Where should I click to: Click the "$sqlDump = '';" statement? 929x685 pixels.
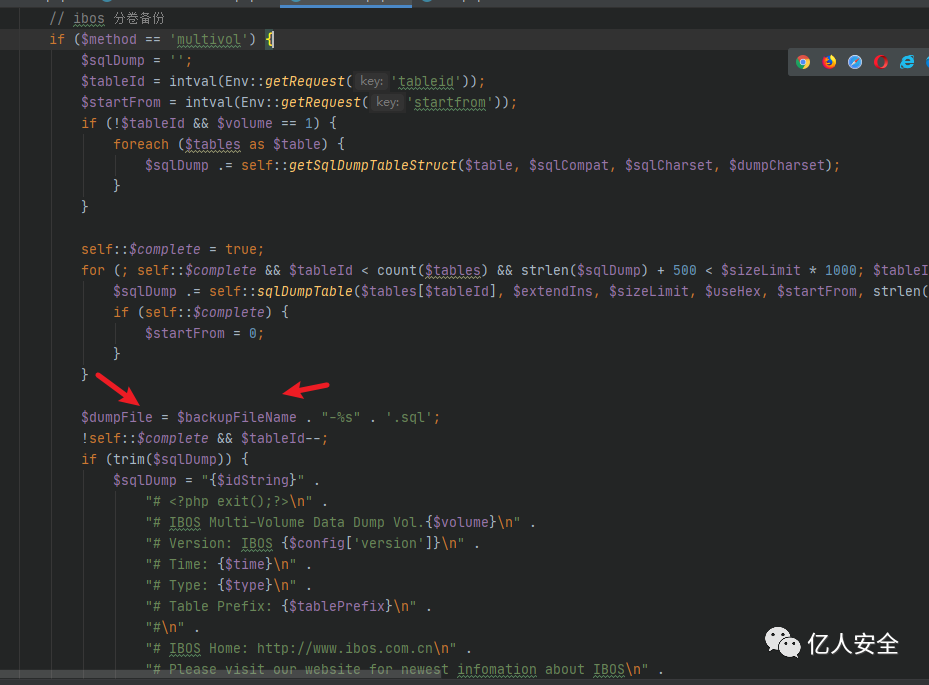(x=137, y=60)
